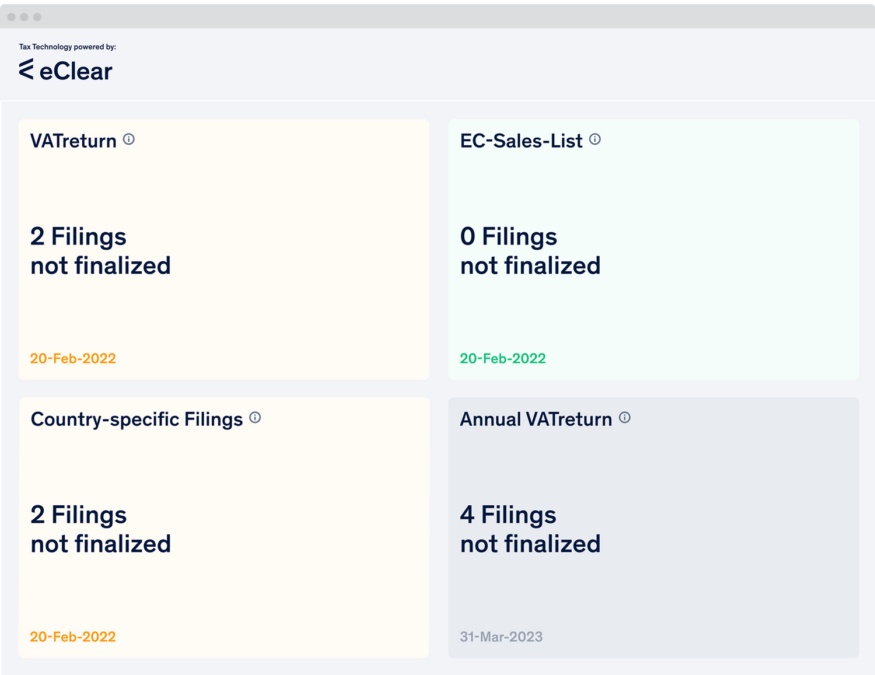Open info icon for Country-specific Filings
The width and height of the screenshot is (875, 675).
[255, 417]
